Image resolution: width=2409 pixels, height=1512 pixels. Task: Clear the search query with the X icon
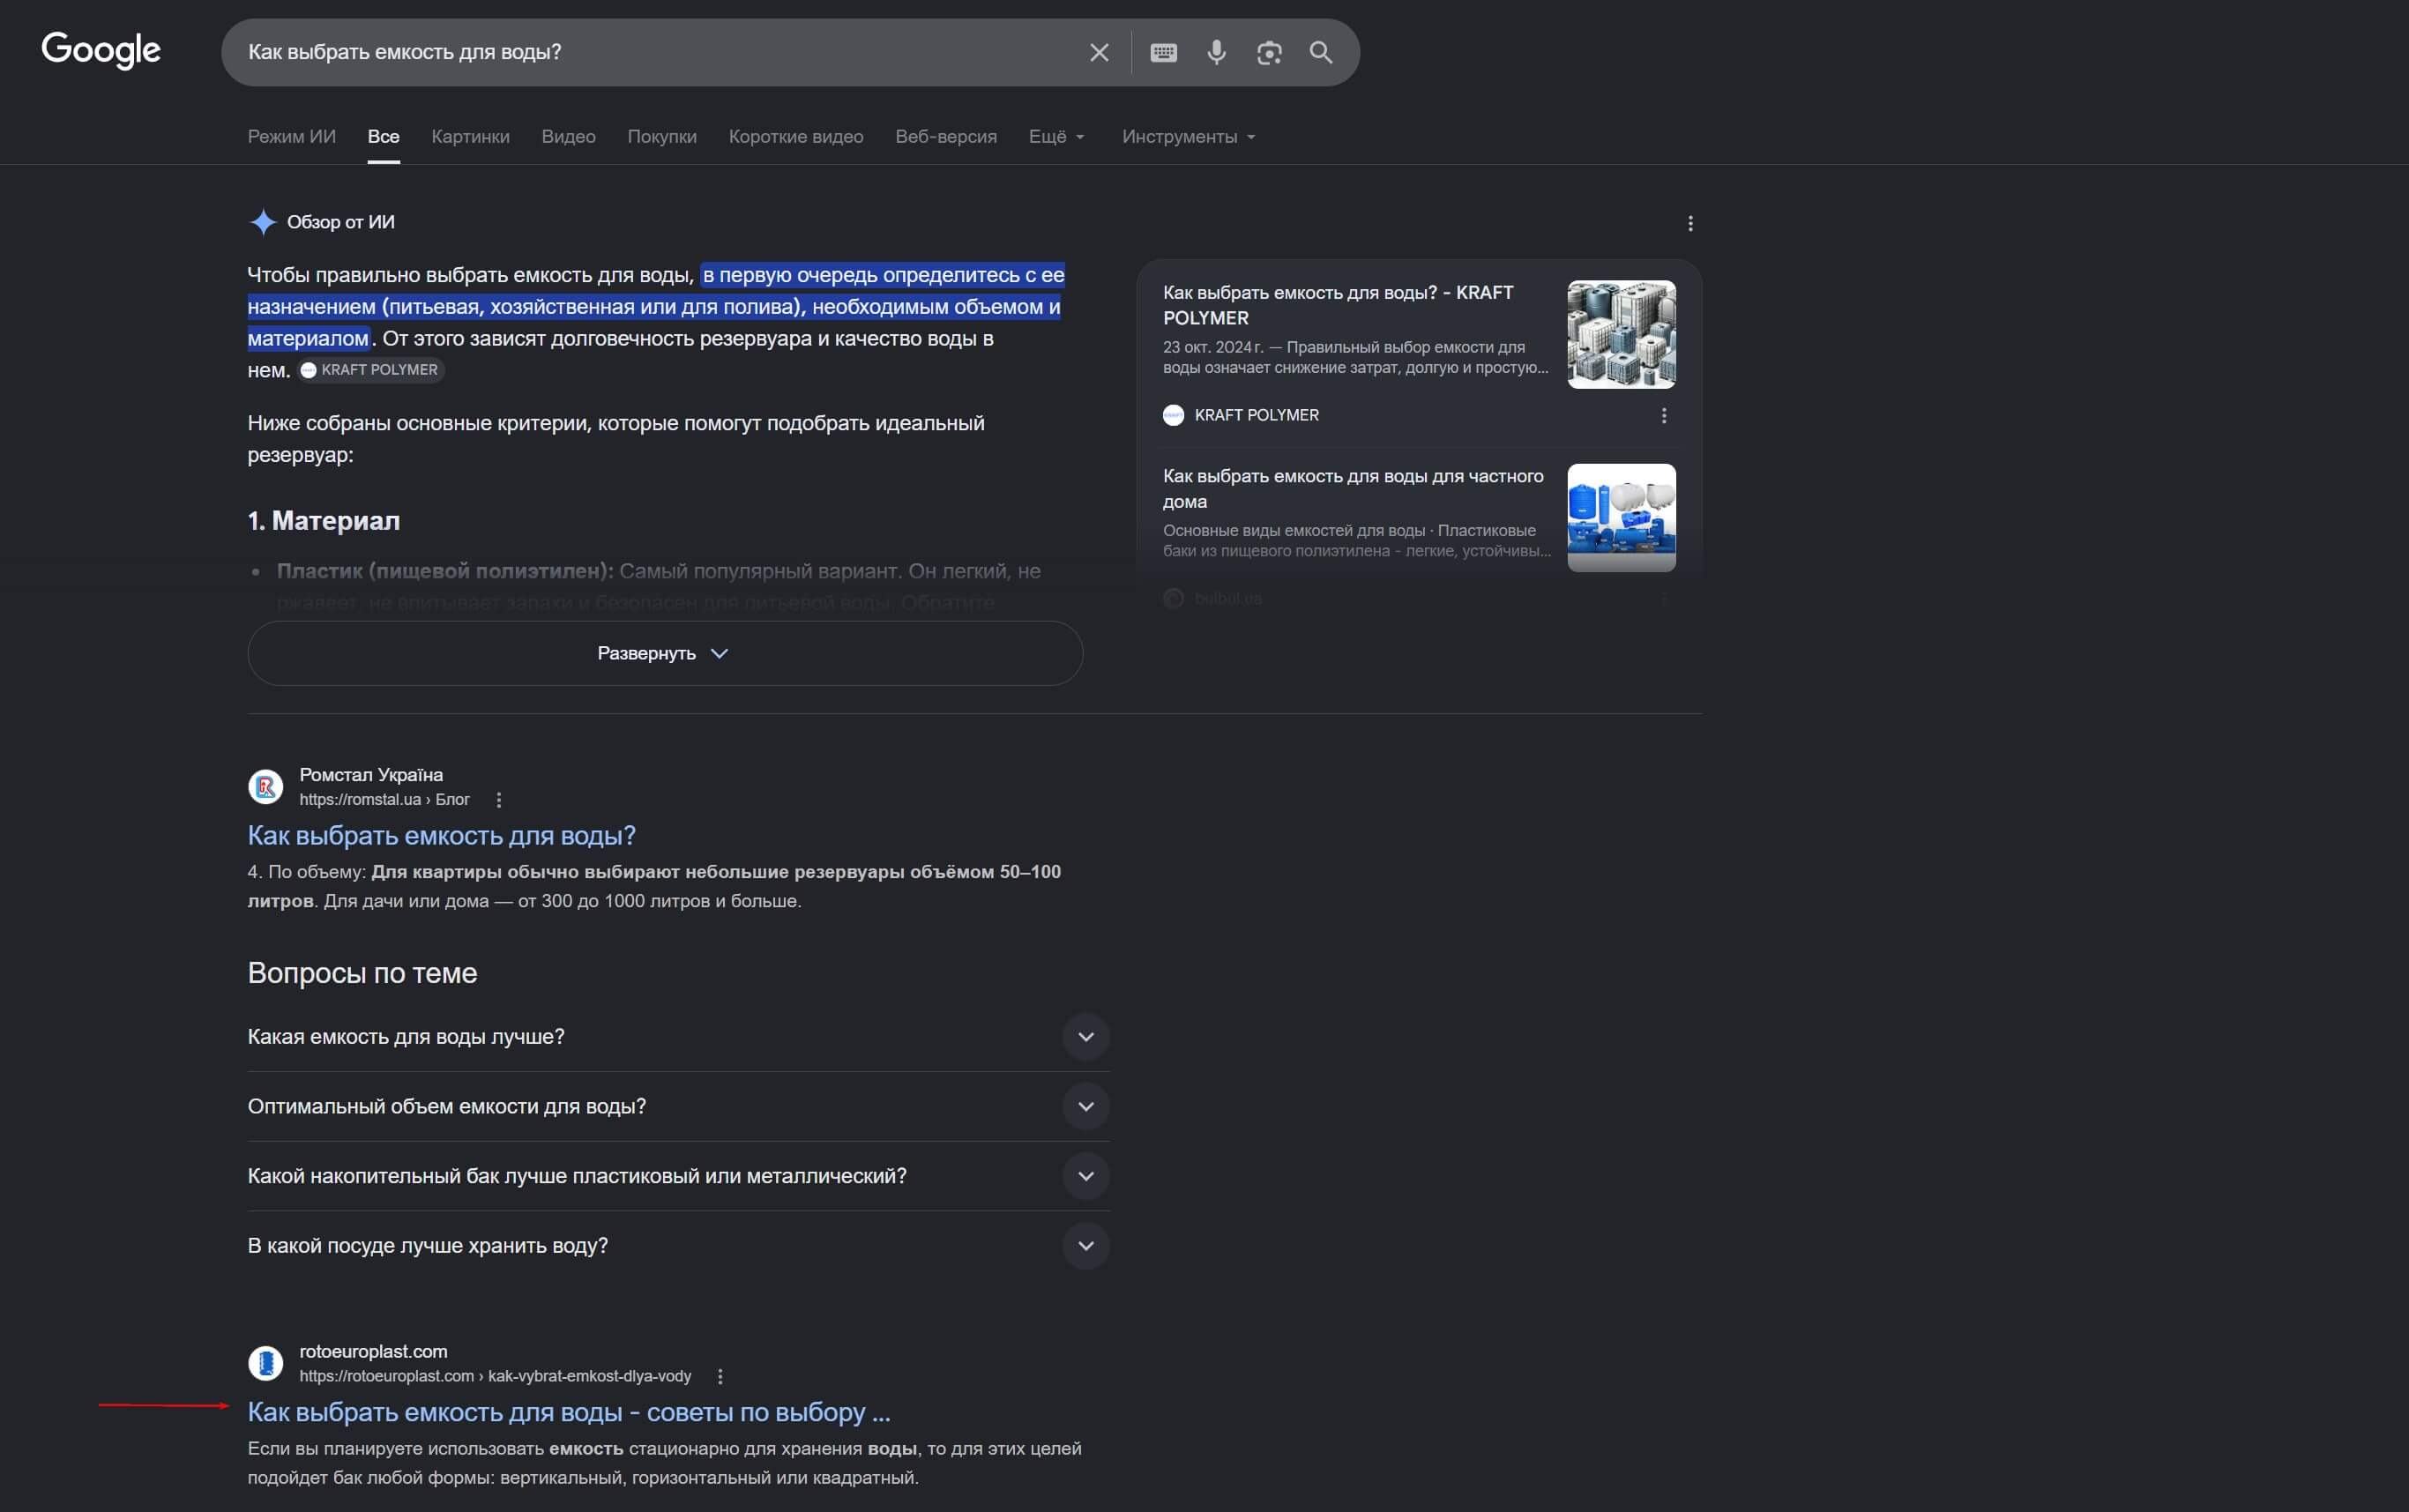1099,52
